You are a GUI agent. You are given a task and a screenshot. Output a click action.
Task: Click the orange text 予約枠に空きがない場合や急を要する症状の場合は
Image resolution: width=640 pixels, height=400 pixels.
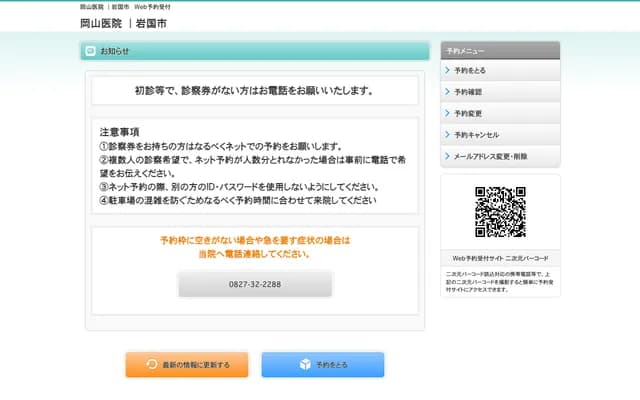(x=255, y=240)
